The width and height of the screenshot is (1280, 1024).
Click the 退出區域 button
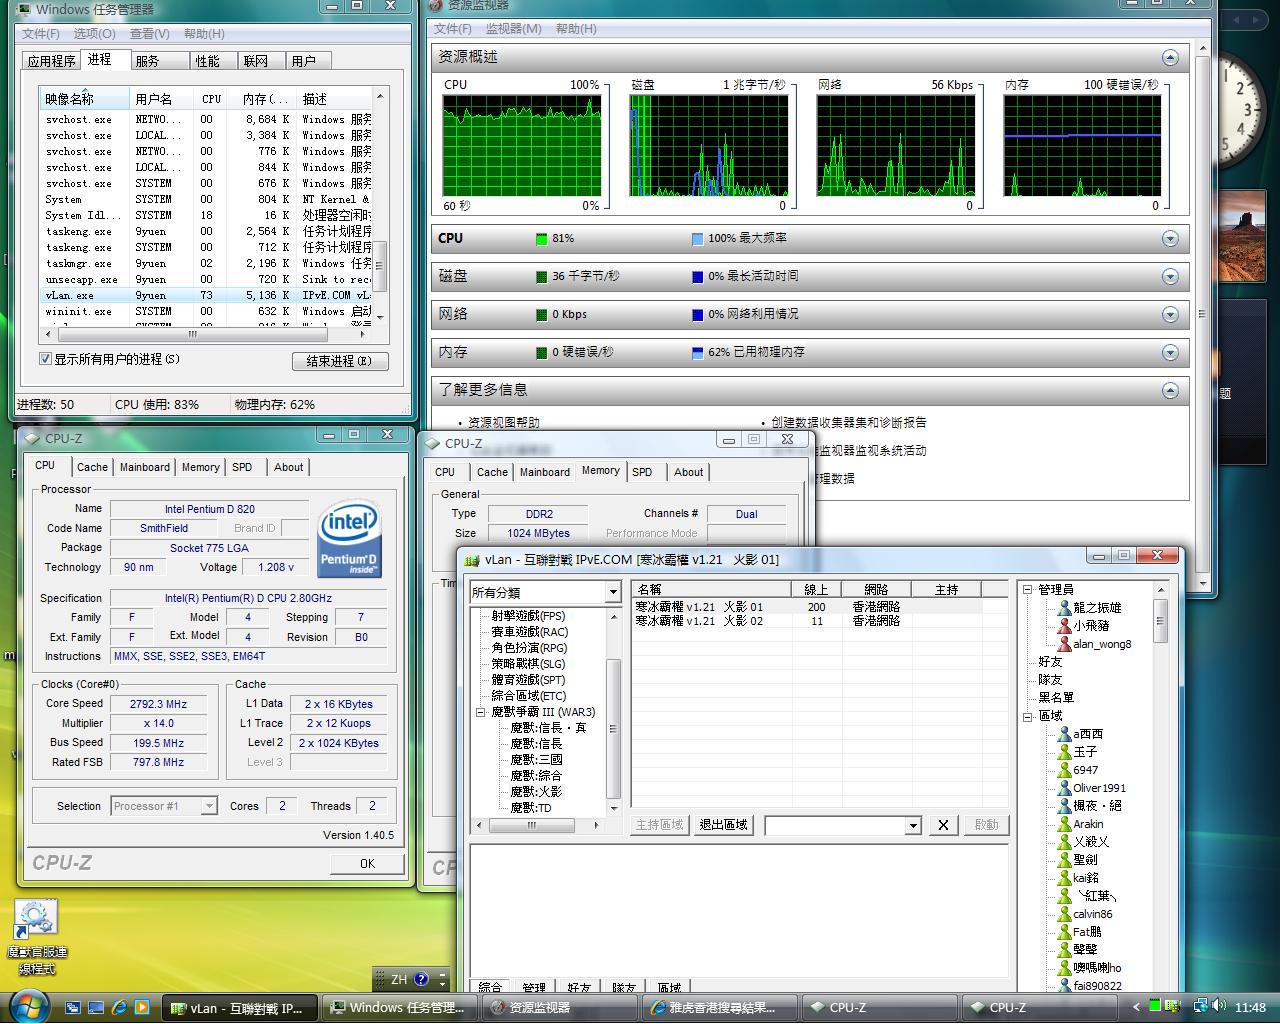pyautogui.click(x=723, y=825)
